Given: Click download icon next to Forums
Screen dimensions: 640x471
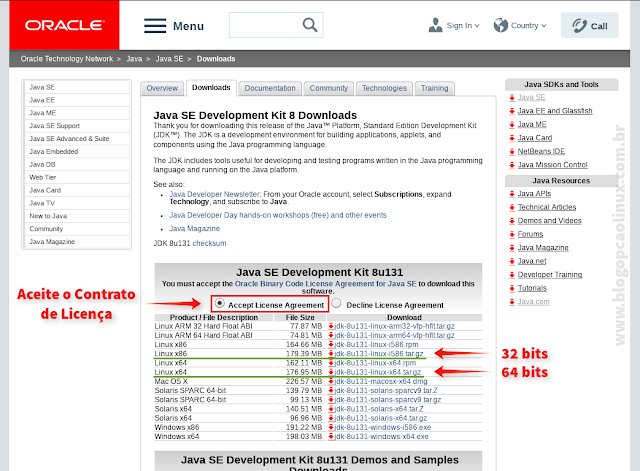Looking at the screenshot, I should coord(512,234).
